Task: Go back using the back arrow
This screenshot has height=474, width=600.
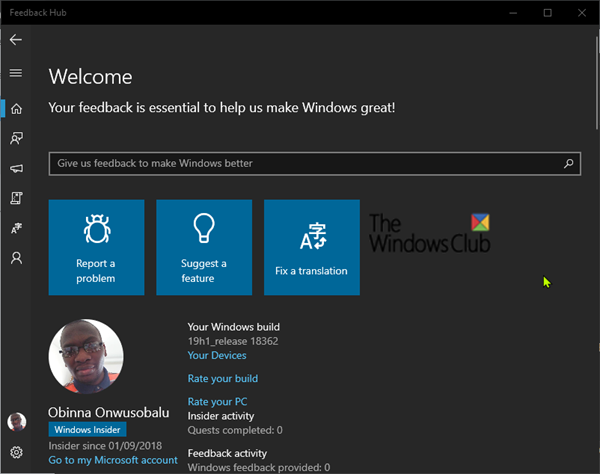Action: point(16,39)
